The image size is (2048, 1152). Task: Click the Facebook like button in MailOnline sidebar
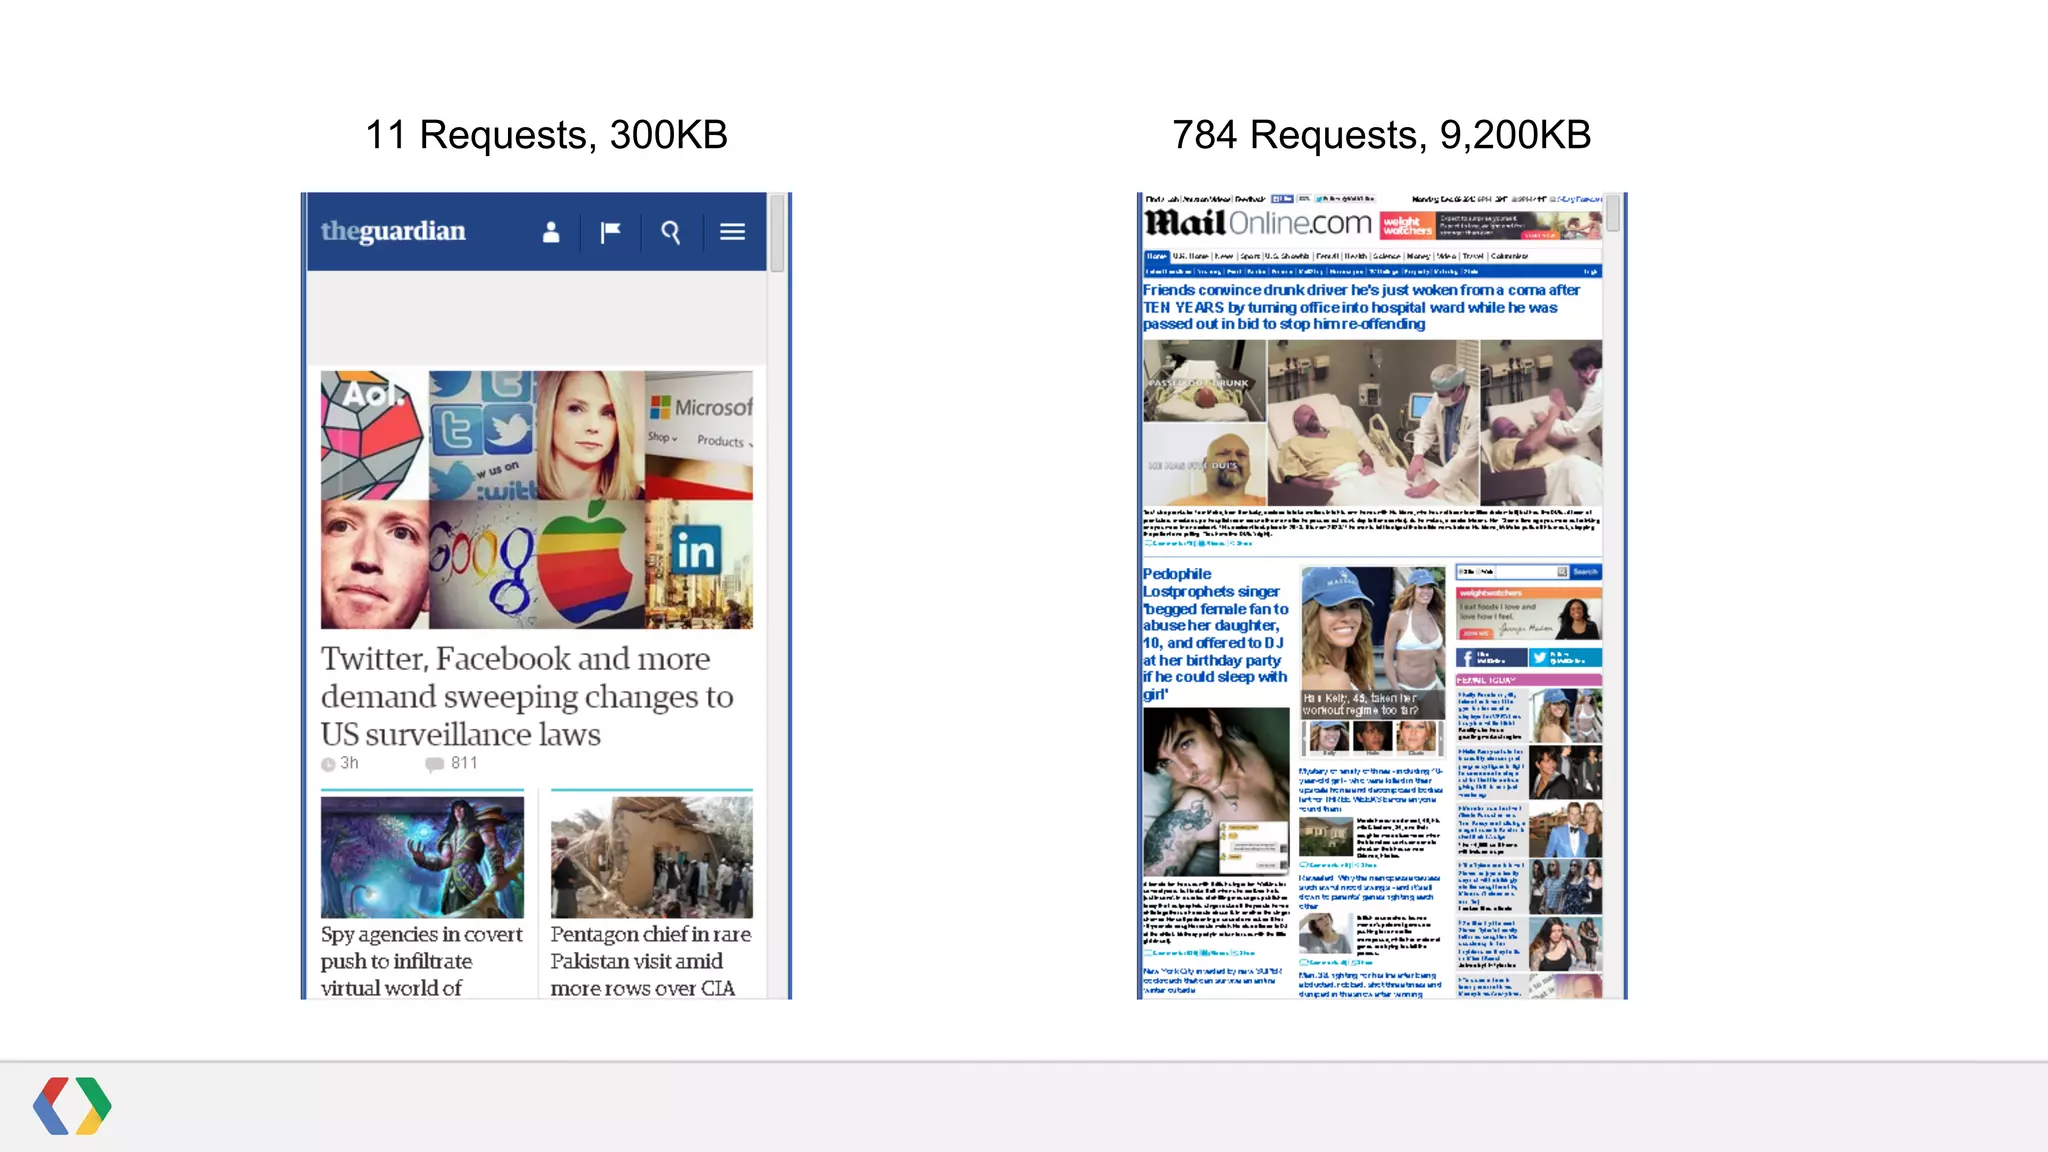click(x=1492, y=657)
